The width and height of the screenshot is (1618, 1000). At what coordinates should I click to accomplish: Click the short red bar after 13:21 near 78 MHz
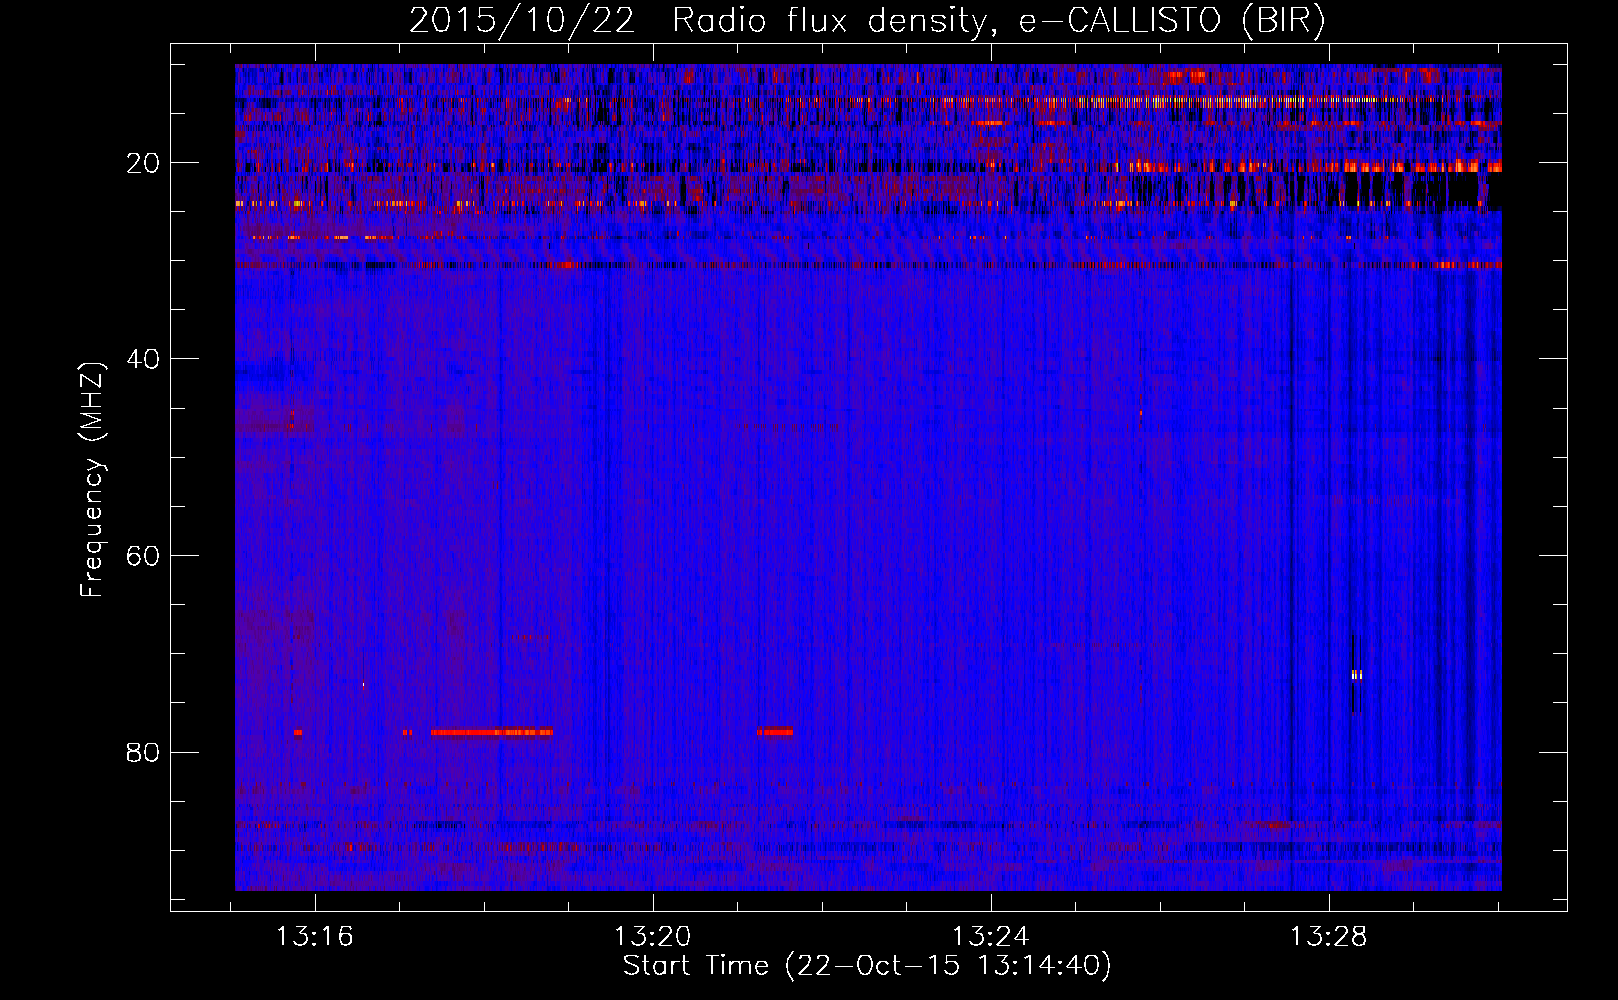(x=775, y=732)
